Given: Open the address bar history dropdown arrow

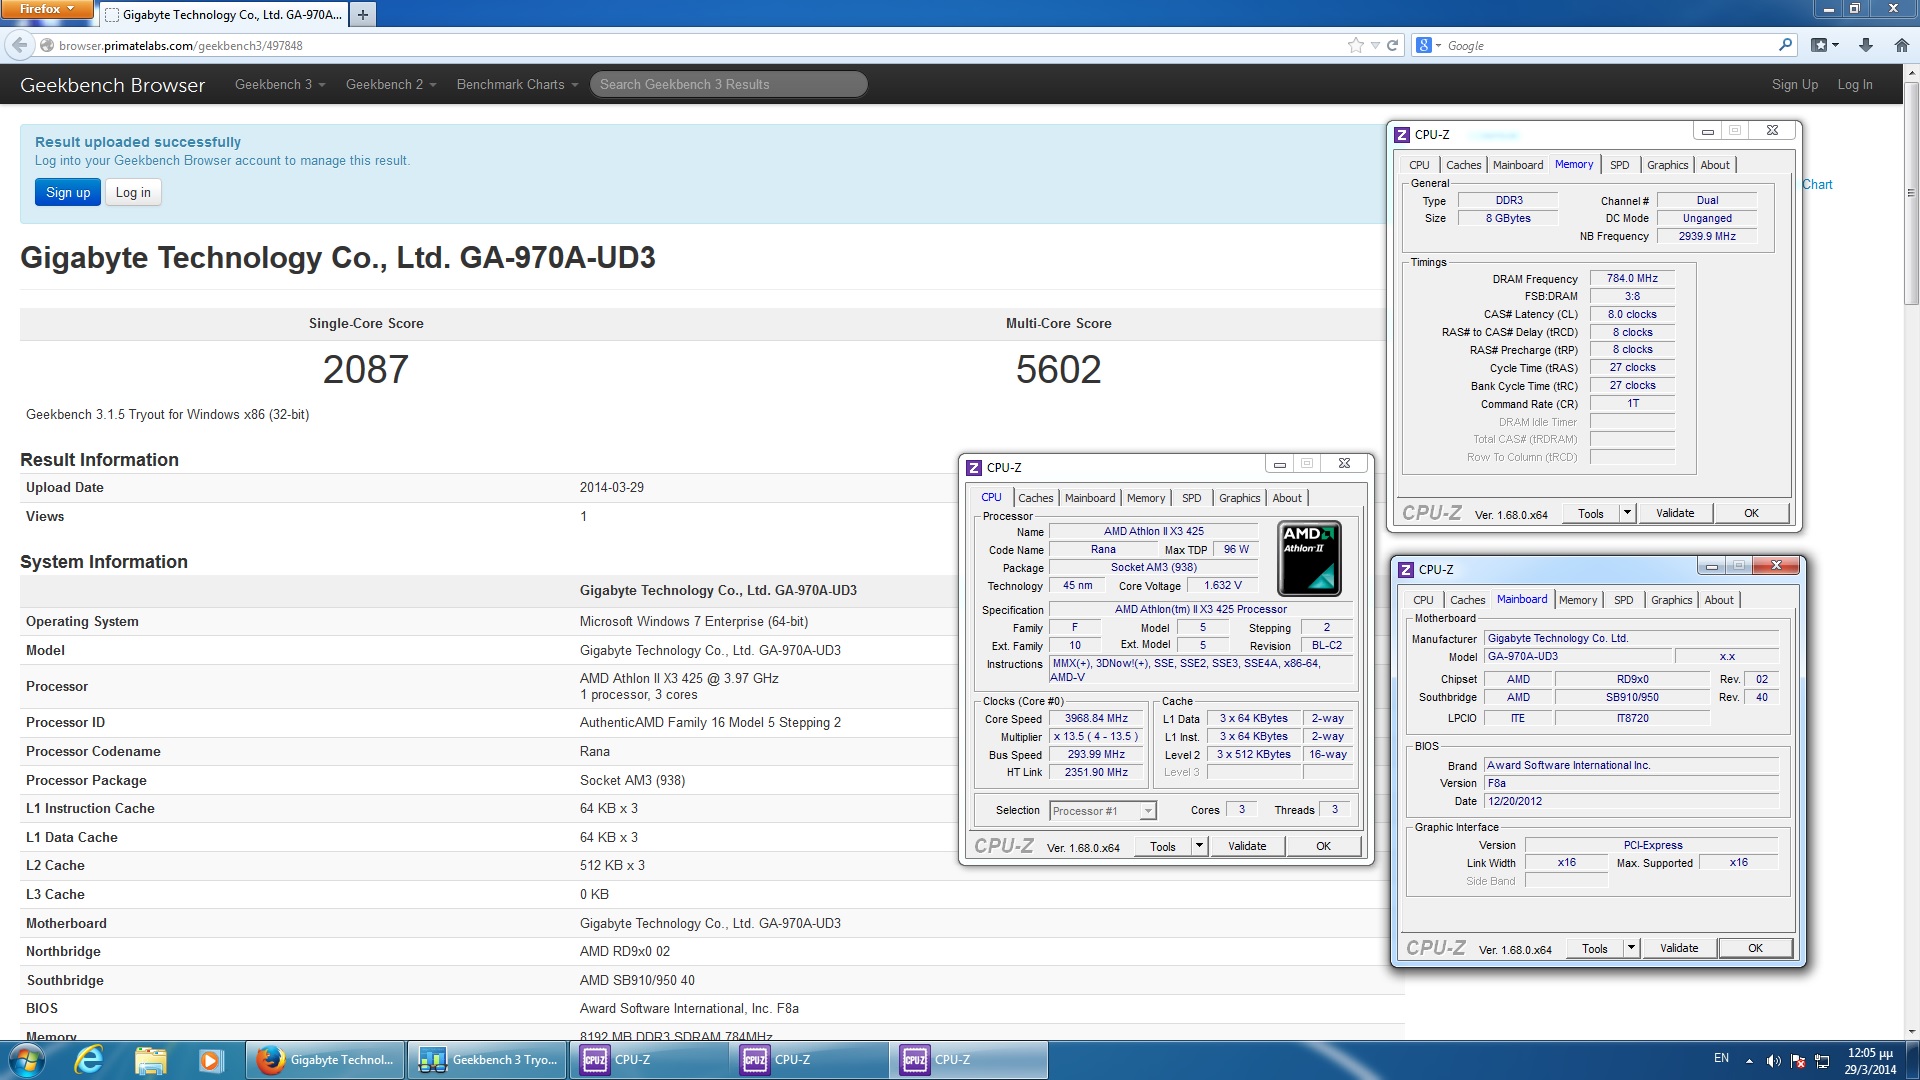Looking at the screenshot, I should (x=1375, y=45).
